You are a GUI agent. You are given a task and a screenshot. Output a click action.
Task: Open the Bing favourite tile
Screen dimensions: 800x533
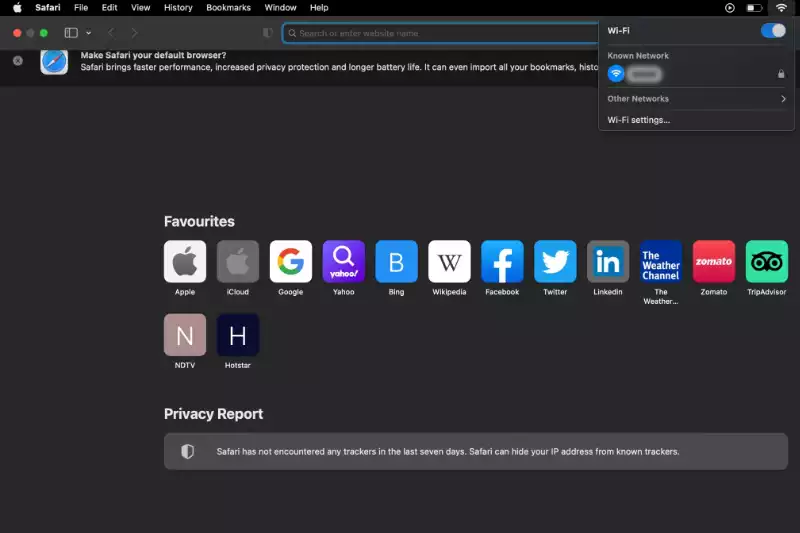click(396, 261)
